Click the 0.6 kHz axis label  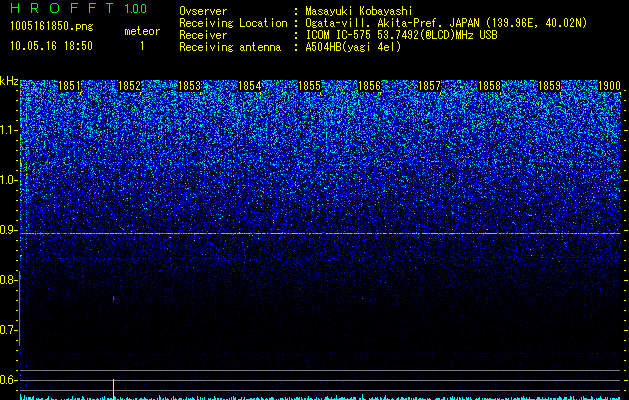pos(7,380)
